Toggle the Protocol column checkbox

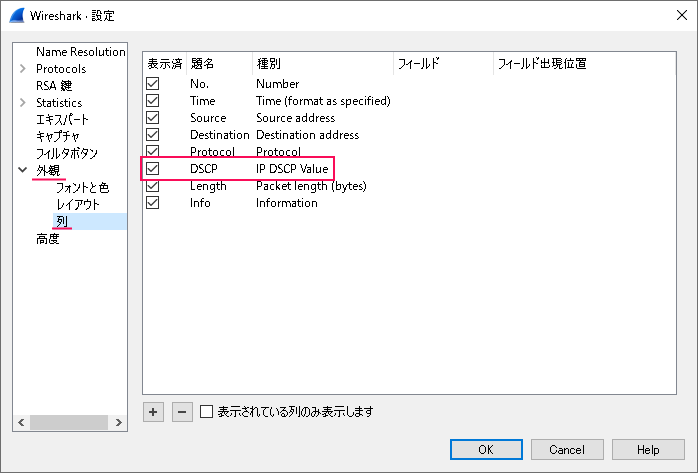[x=153, y=151]
